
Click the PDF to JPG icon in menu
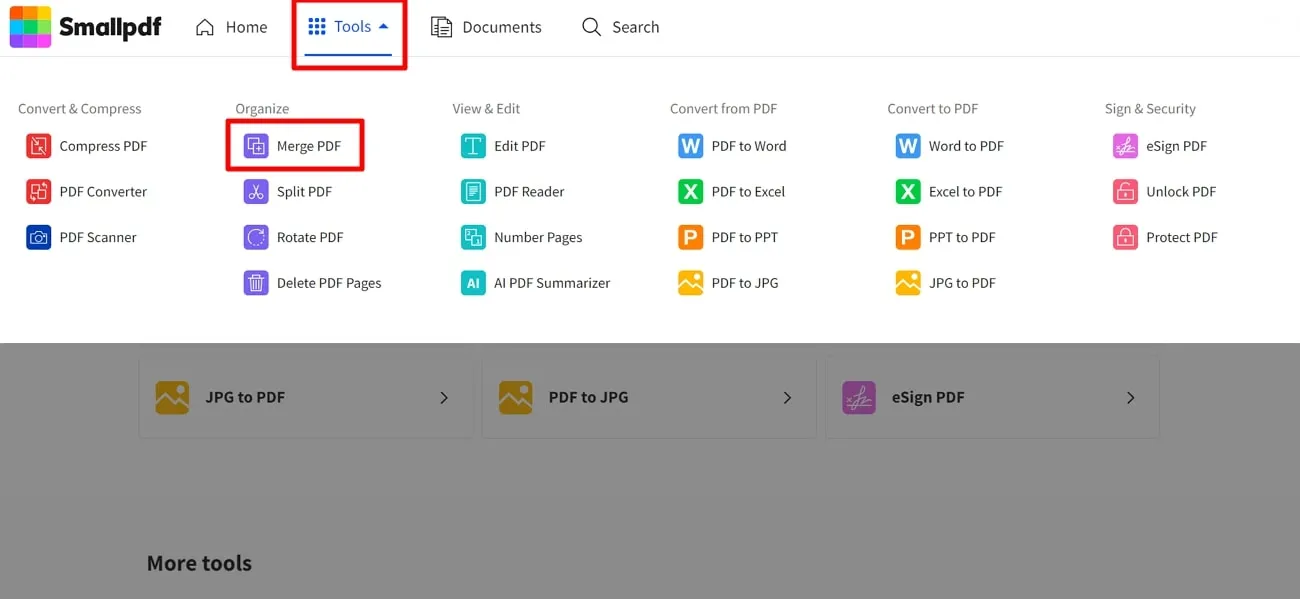tap(691, 283)
